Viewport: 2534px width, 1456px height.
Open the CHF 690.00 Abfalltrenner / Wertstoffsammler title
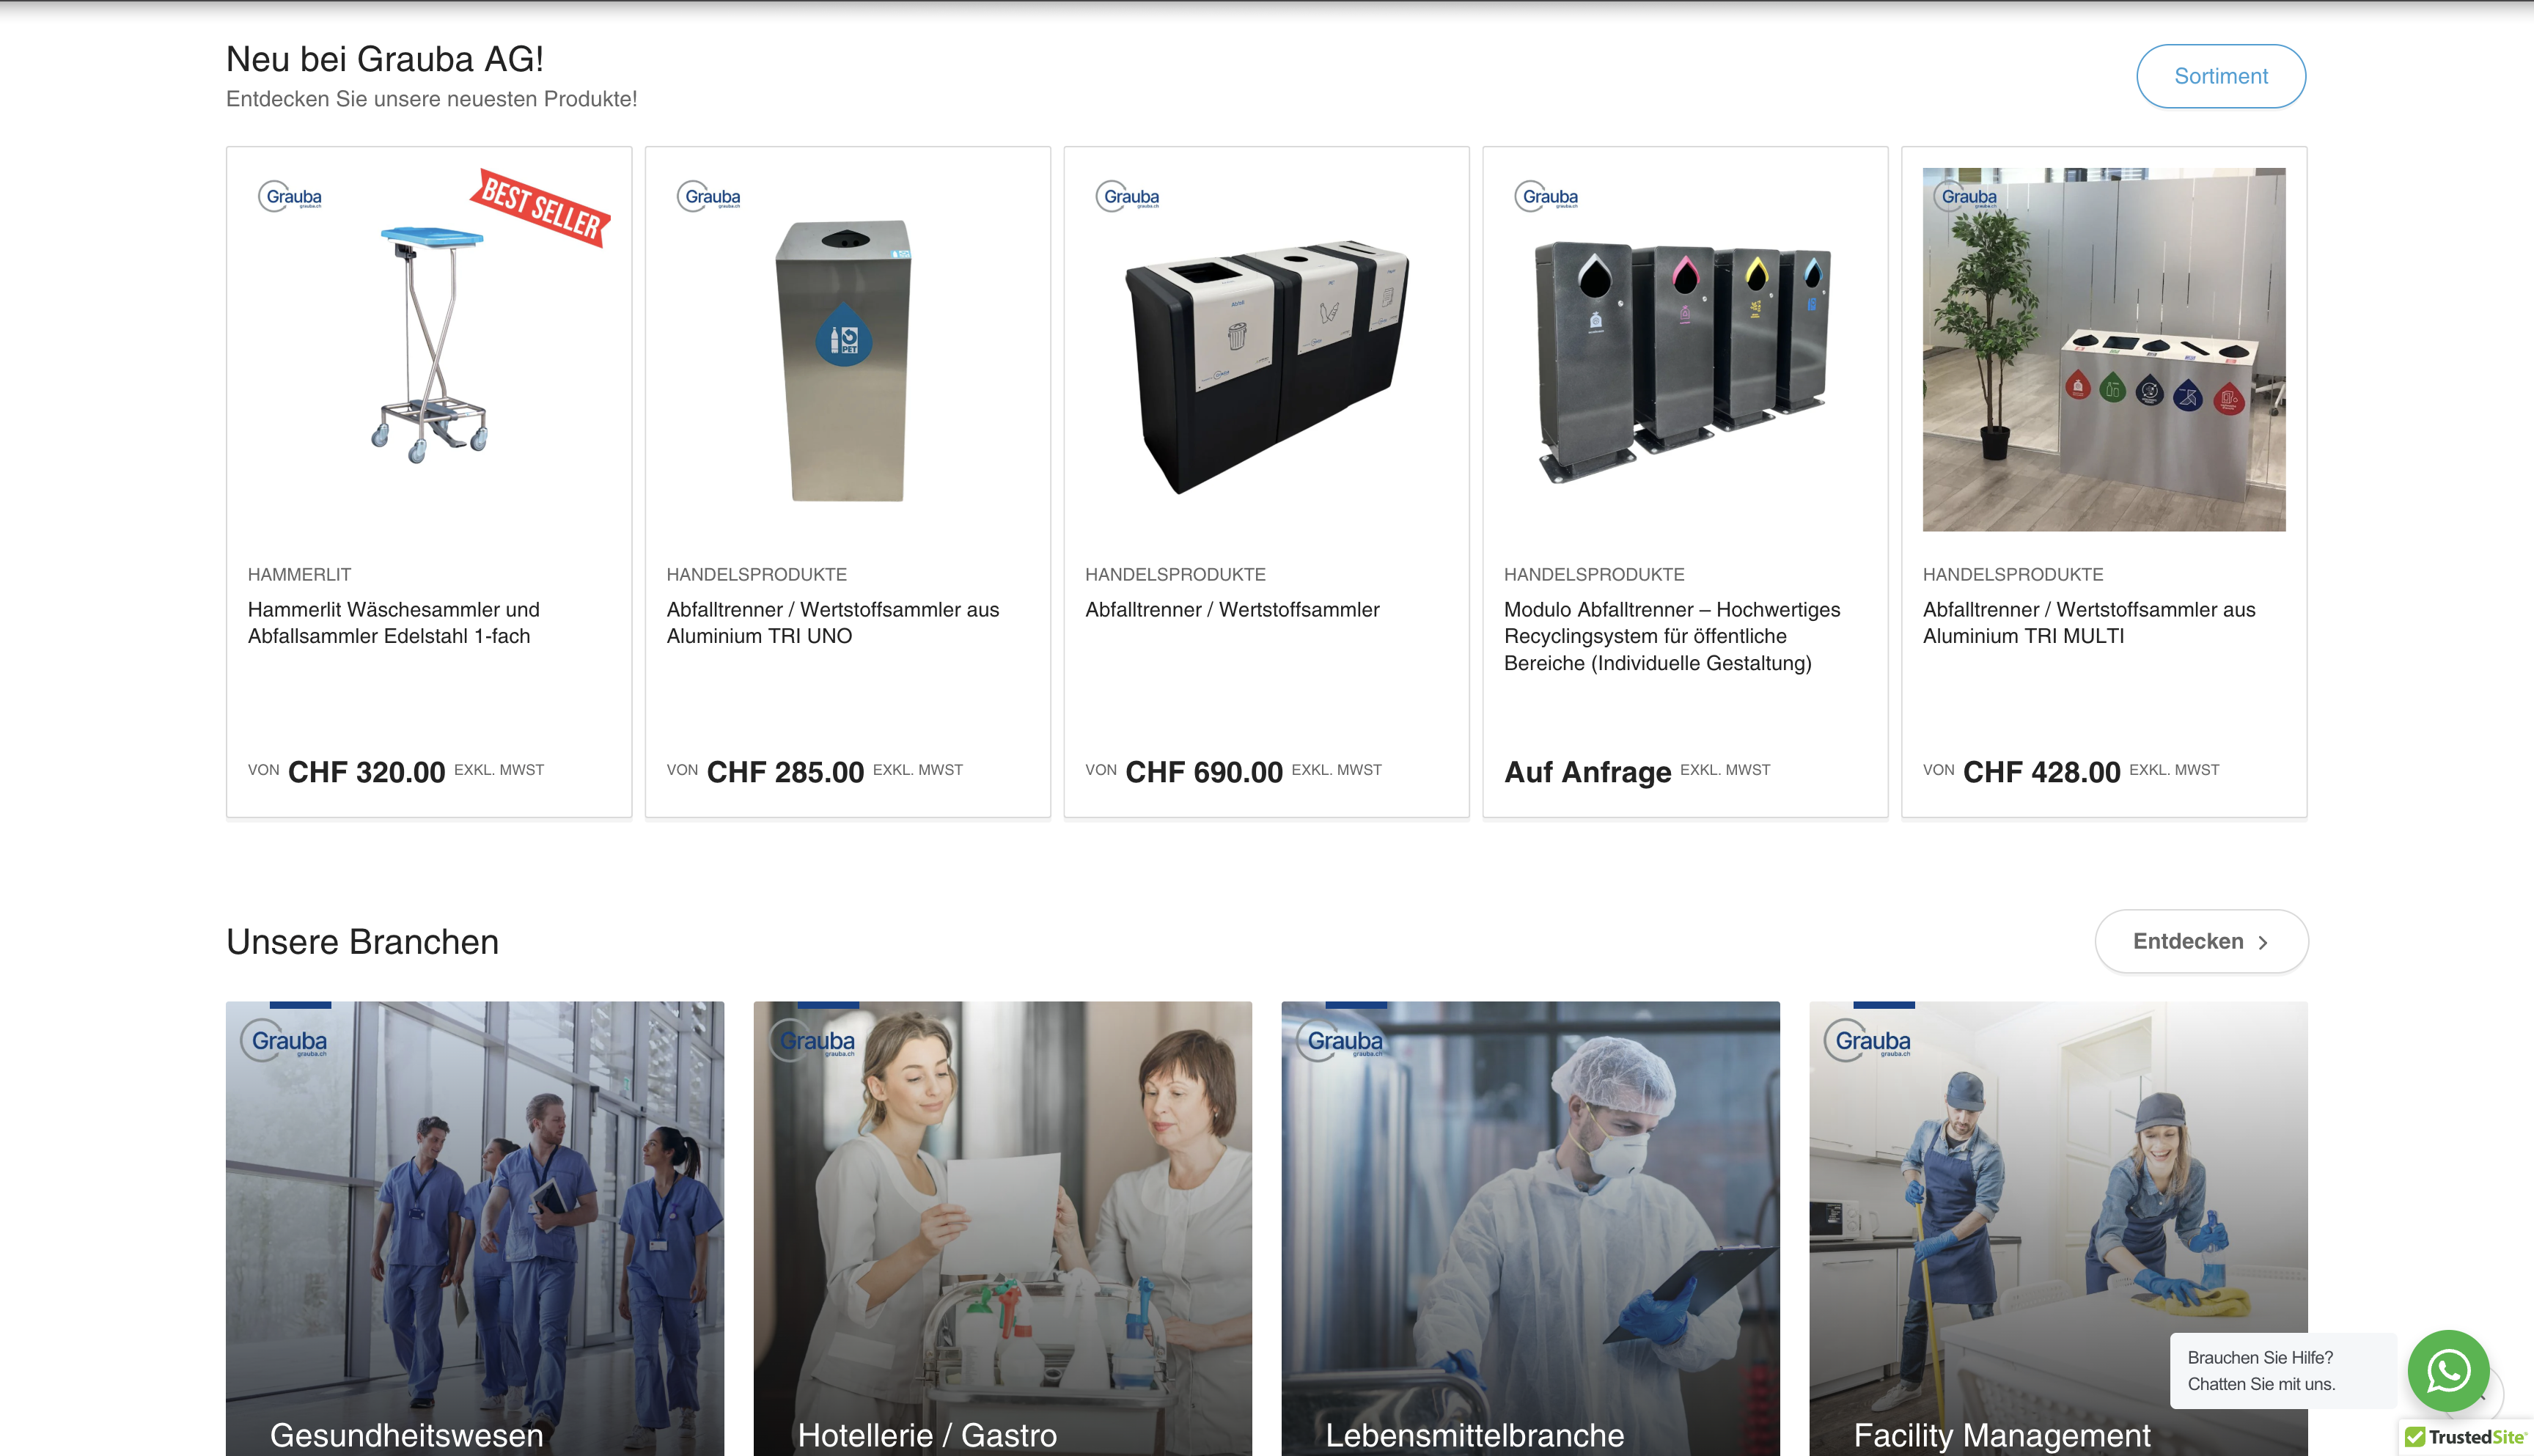pyautogui.click(x=1232, y=610)
